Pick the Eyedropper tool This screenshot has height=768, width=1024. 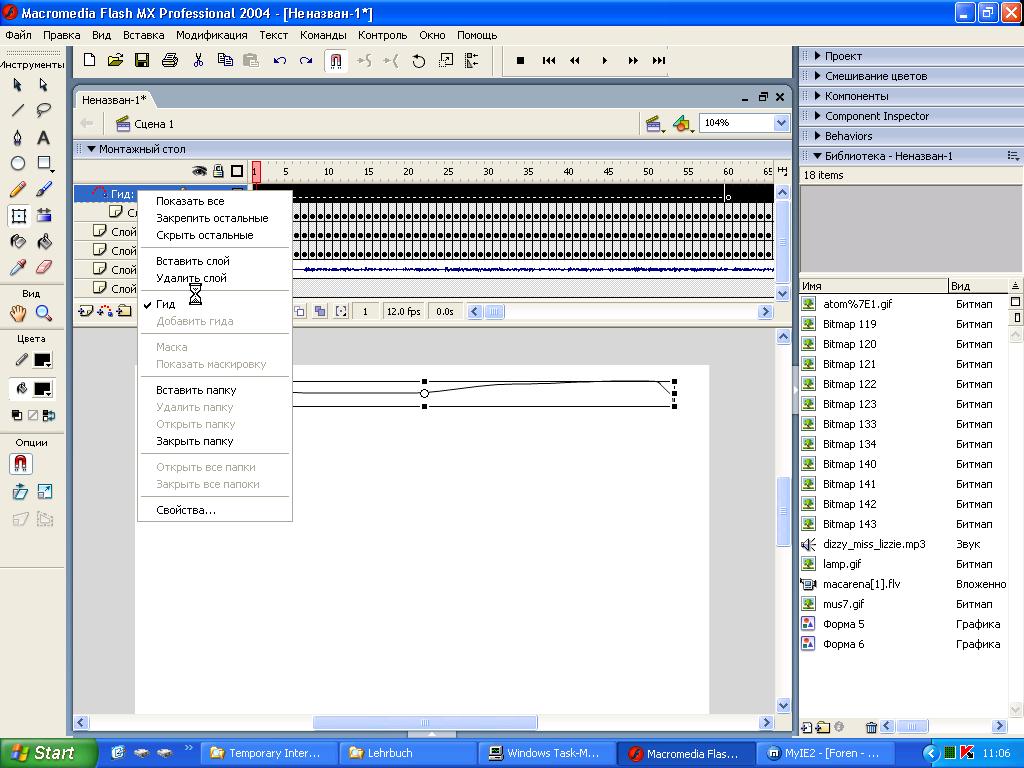click(x=18, y=267)
